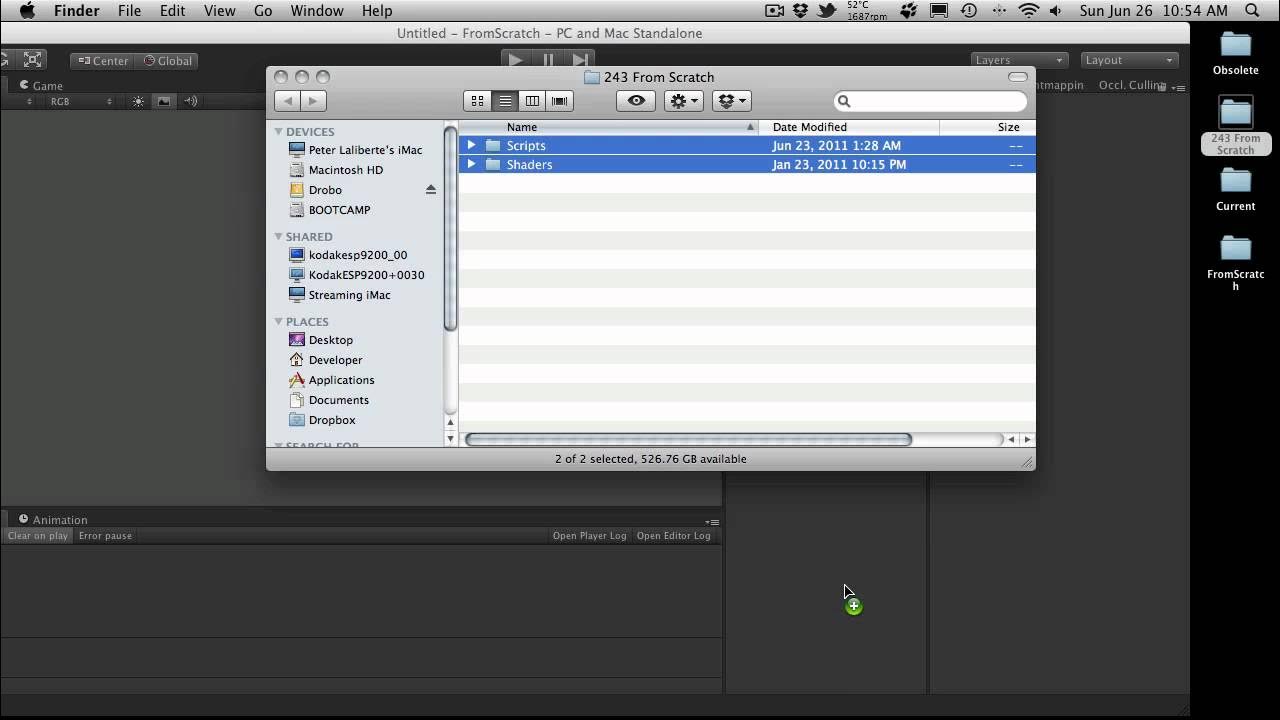1280x720 pixels.
Task: Click the eject icon next to Drobo
Action: (431, 189)
